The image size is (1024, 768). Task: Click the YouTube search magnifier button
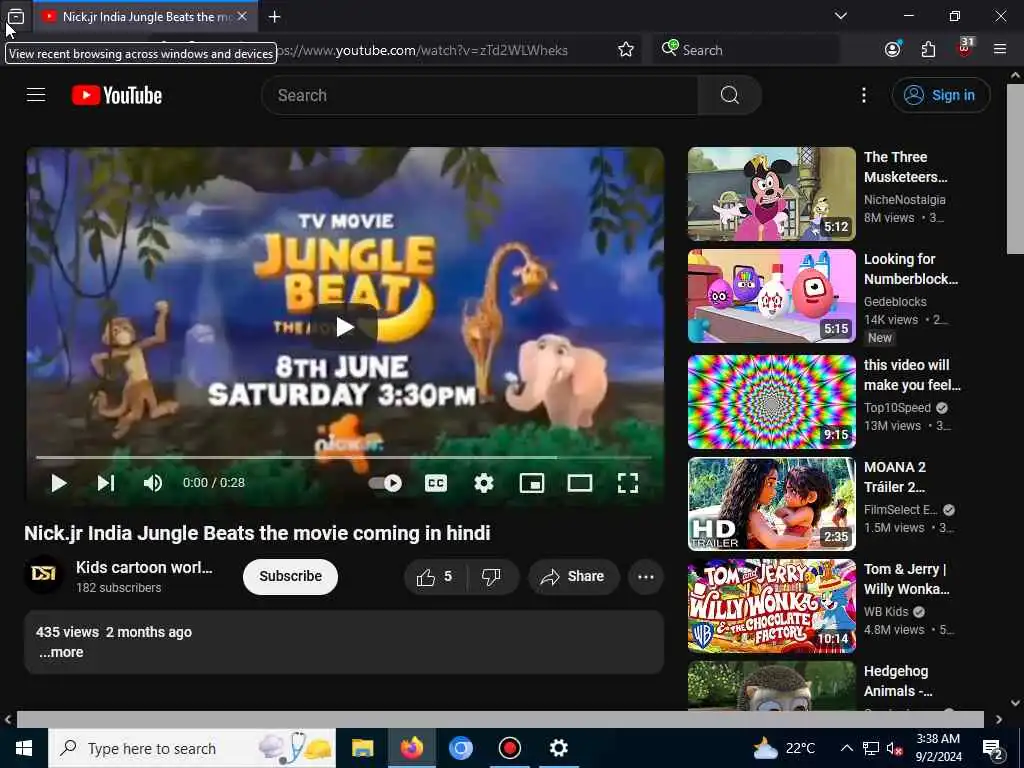729,95
